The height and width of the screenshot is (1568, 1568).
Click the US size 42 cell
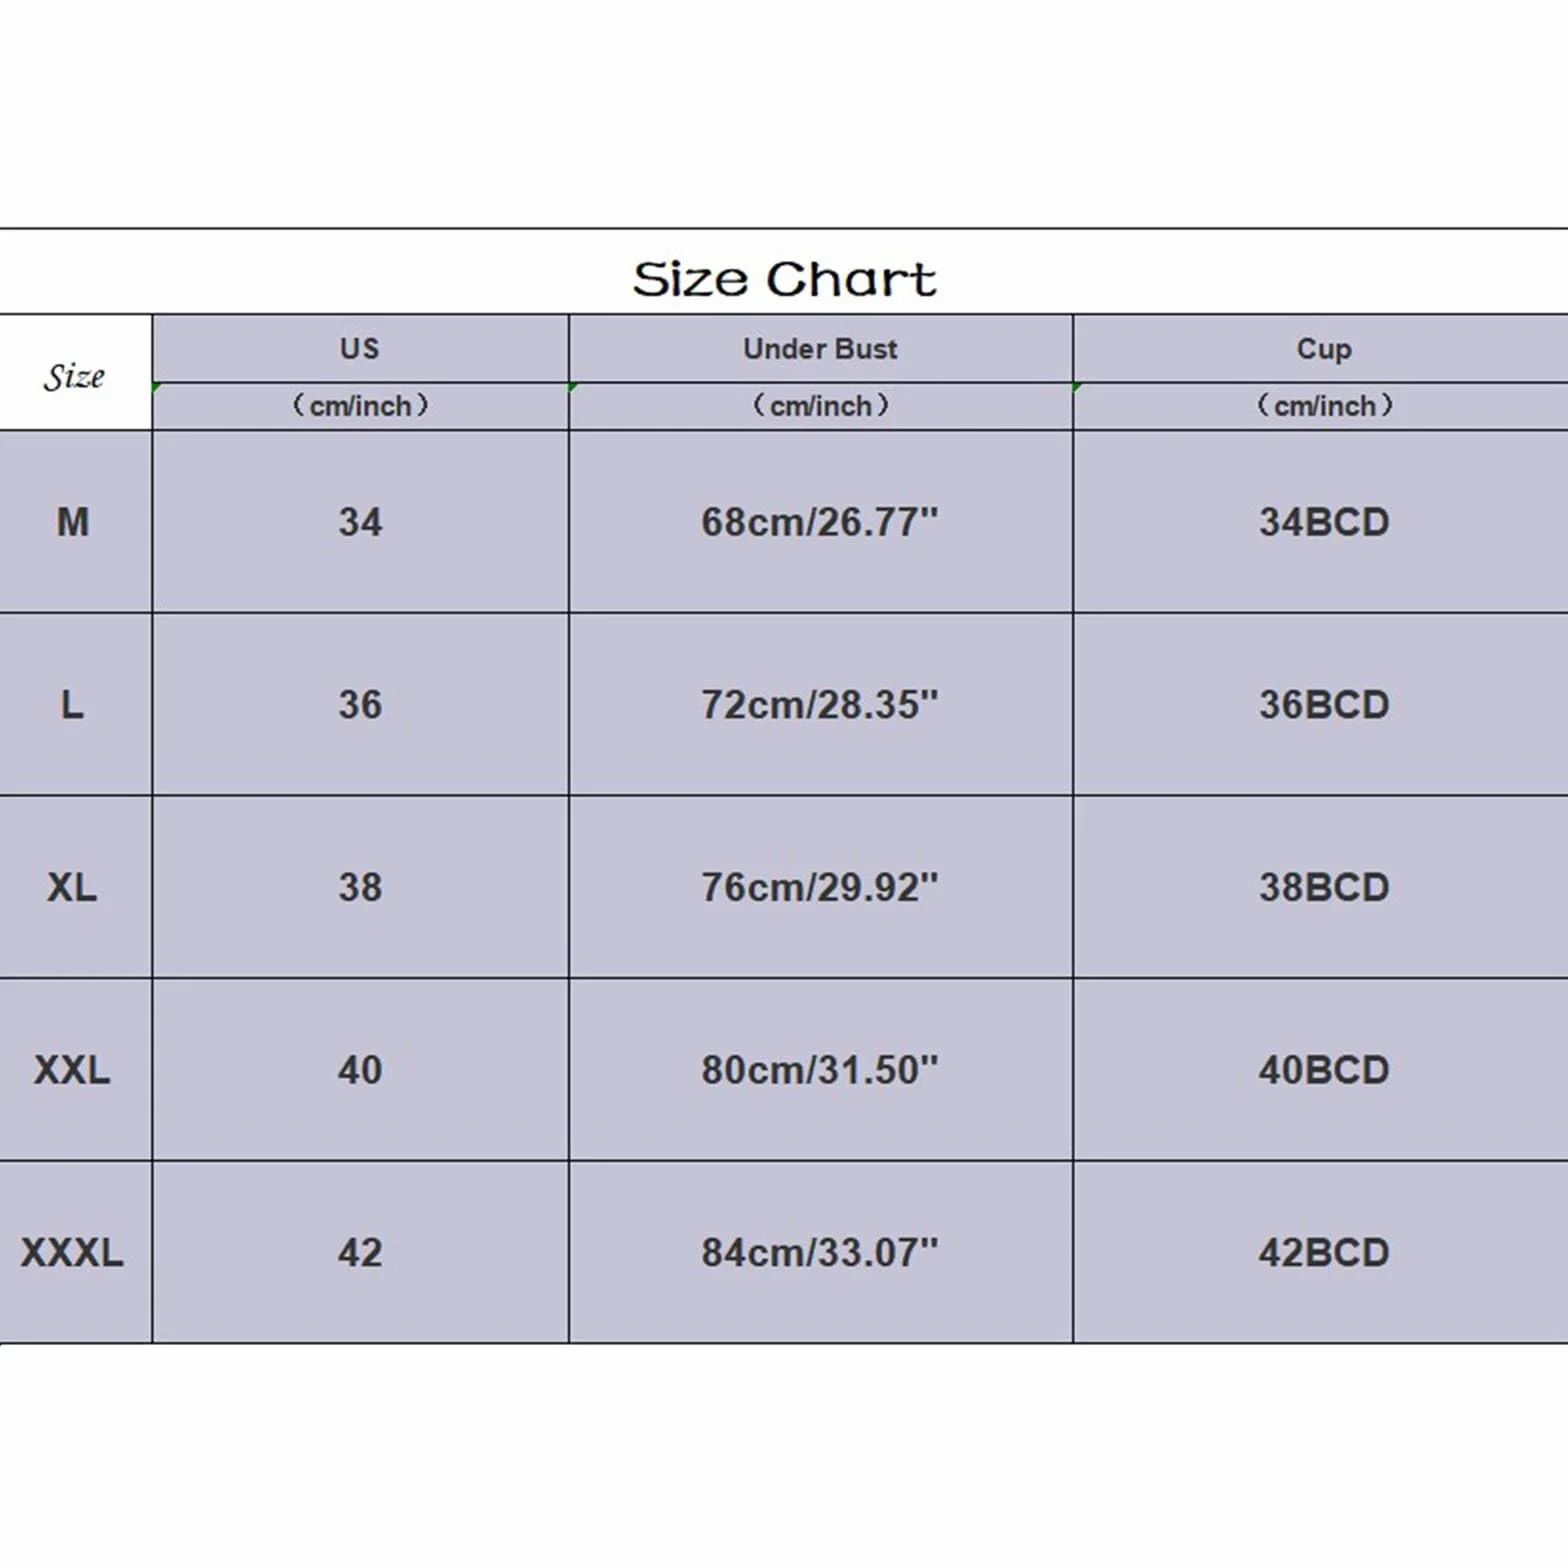point(360,1252)
